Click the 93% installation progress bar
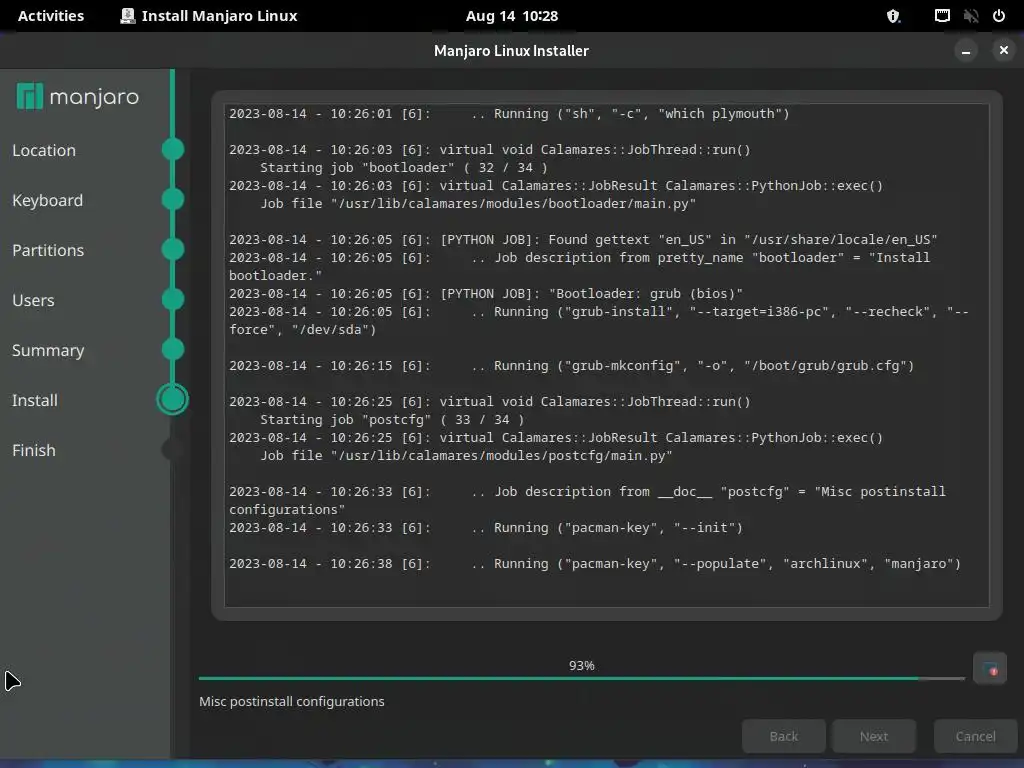Image resolution: width=1024 pixels, height=768 pixels. (x=581, y=679)
